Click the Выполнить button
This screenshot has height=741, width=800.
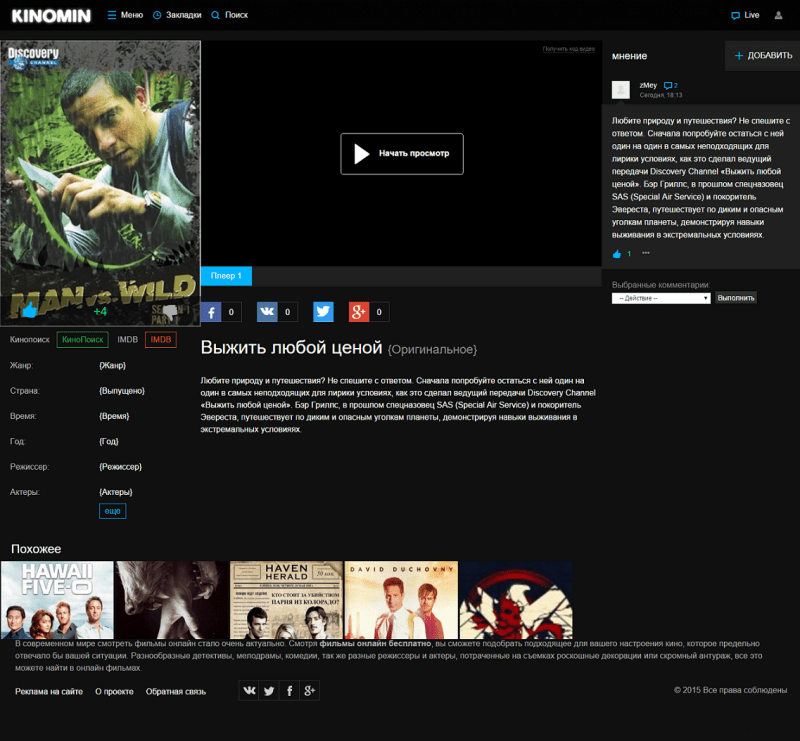(x=735, y=298)
